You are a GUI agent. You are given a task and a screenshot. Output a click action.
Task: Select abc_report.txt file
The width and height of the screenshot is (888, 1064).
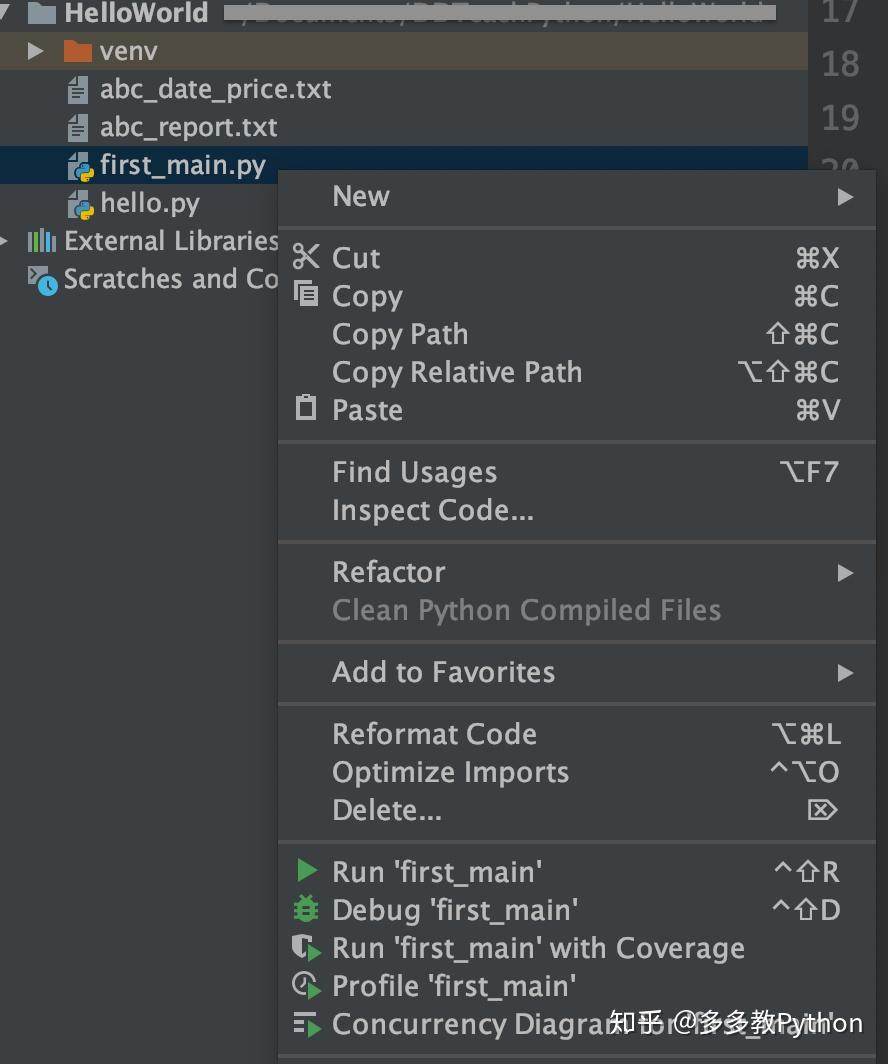click(x=188, y=127)
